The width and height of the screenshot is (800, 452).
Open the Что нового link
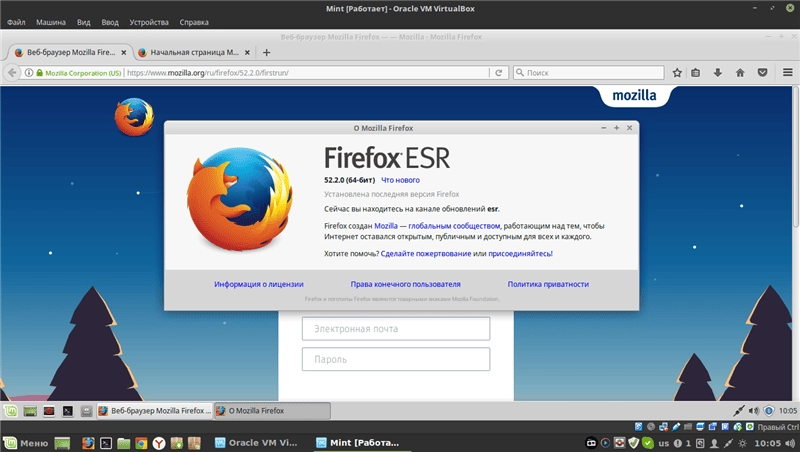[x=401, y=180]
